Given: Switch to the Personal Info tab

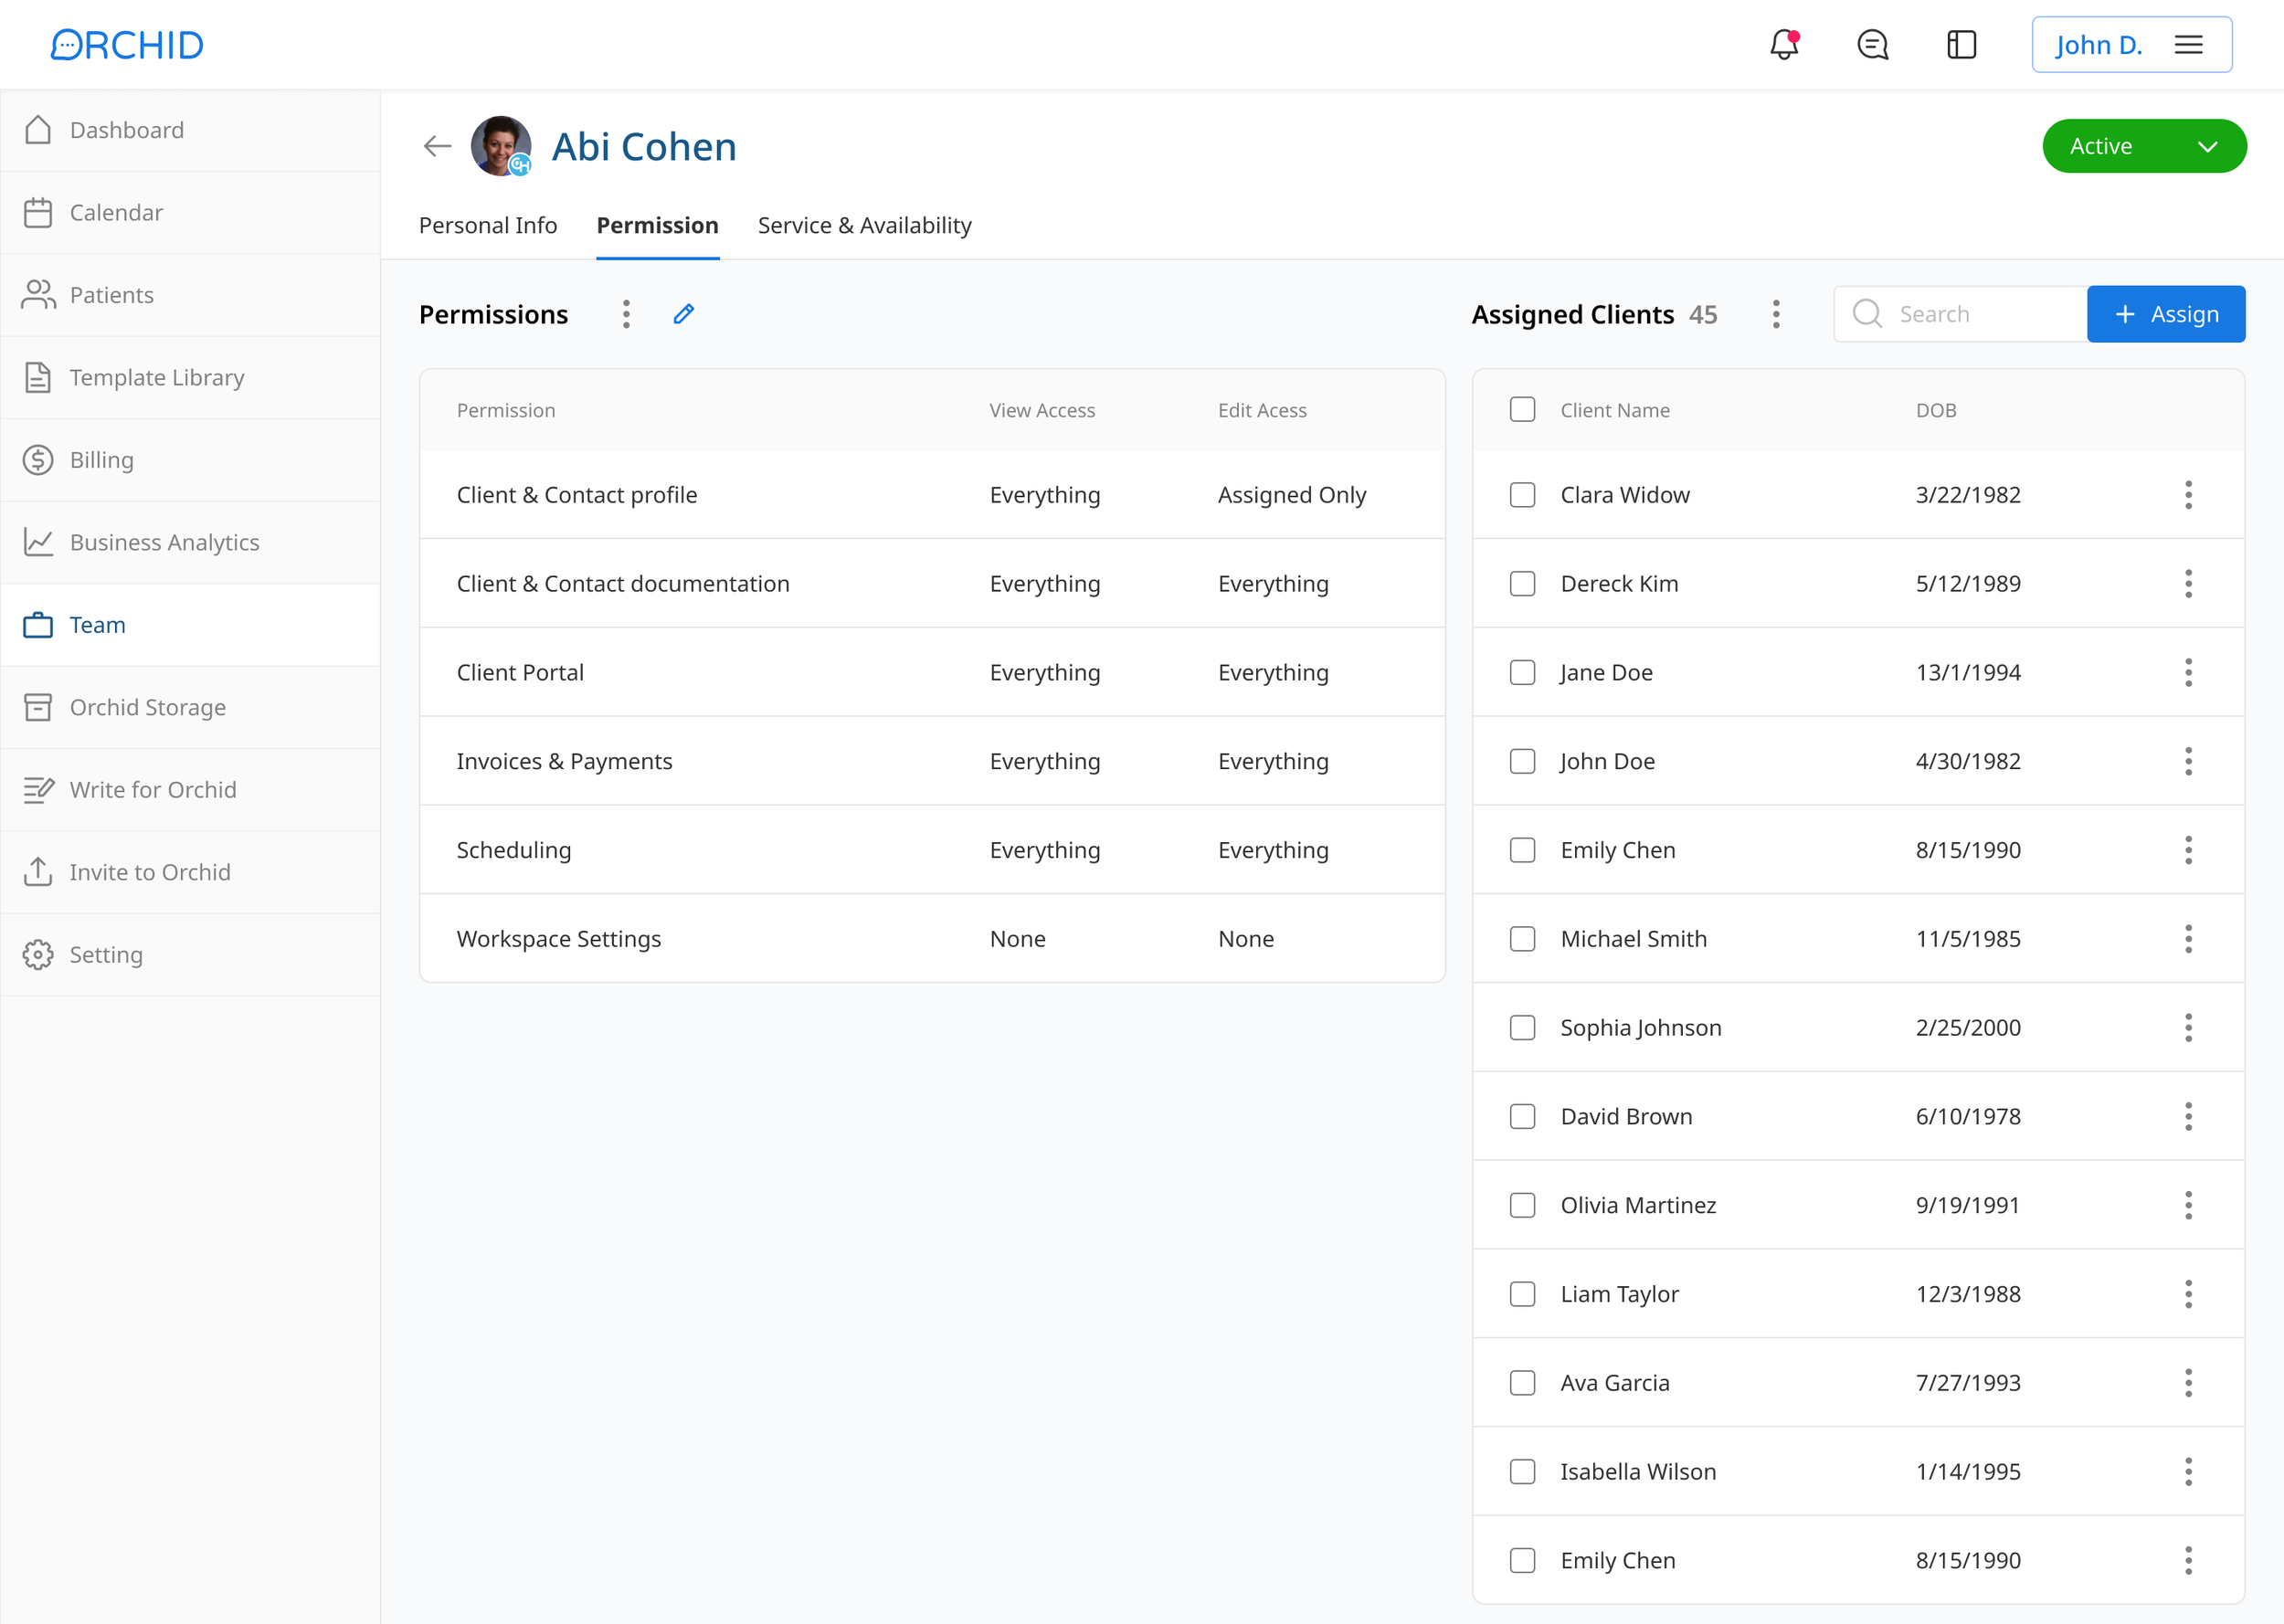Looking at the screenshot, I should click(488, 226).
